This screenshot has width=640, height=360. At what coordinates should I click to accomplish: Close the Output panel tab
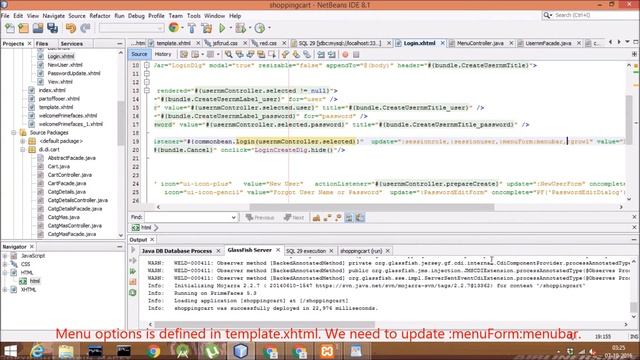coord(152,240)
